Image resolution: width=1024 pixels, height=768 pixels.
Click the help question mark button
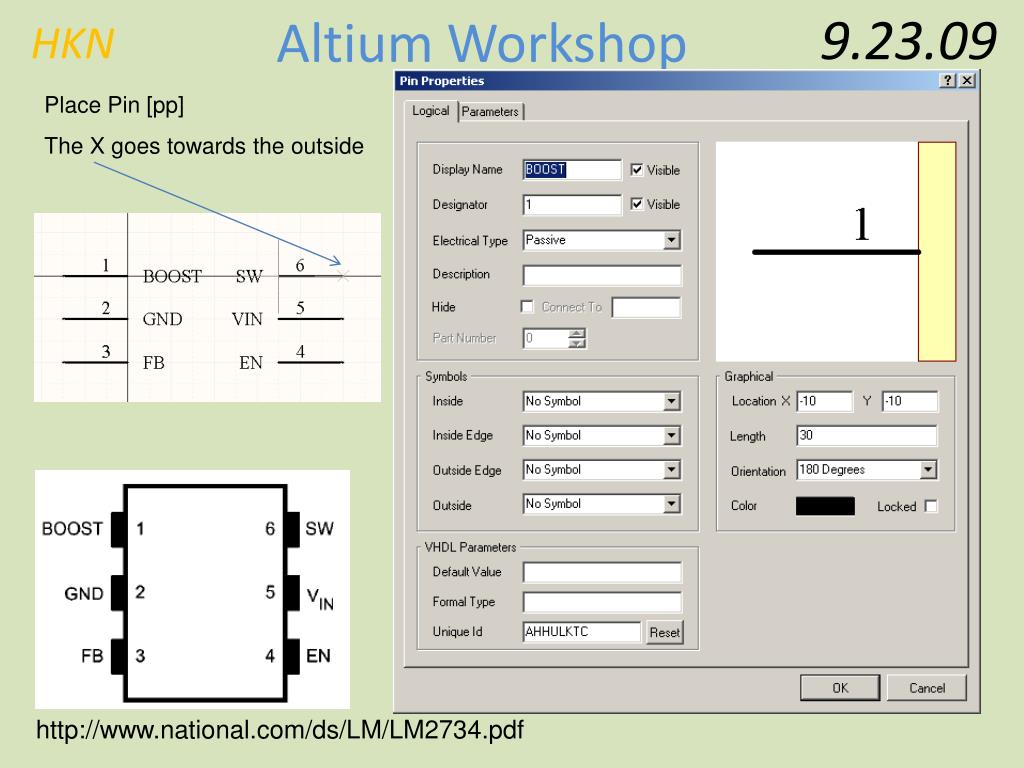tap(948, 80)
